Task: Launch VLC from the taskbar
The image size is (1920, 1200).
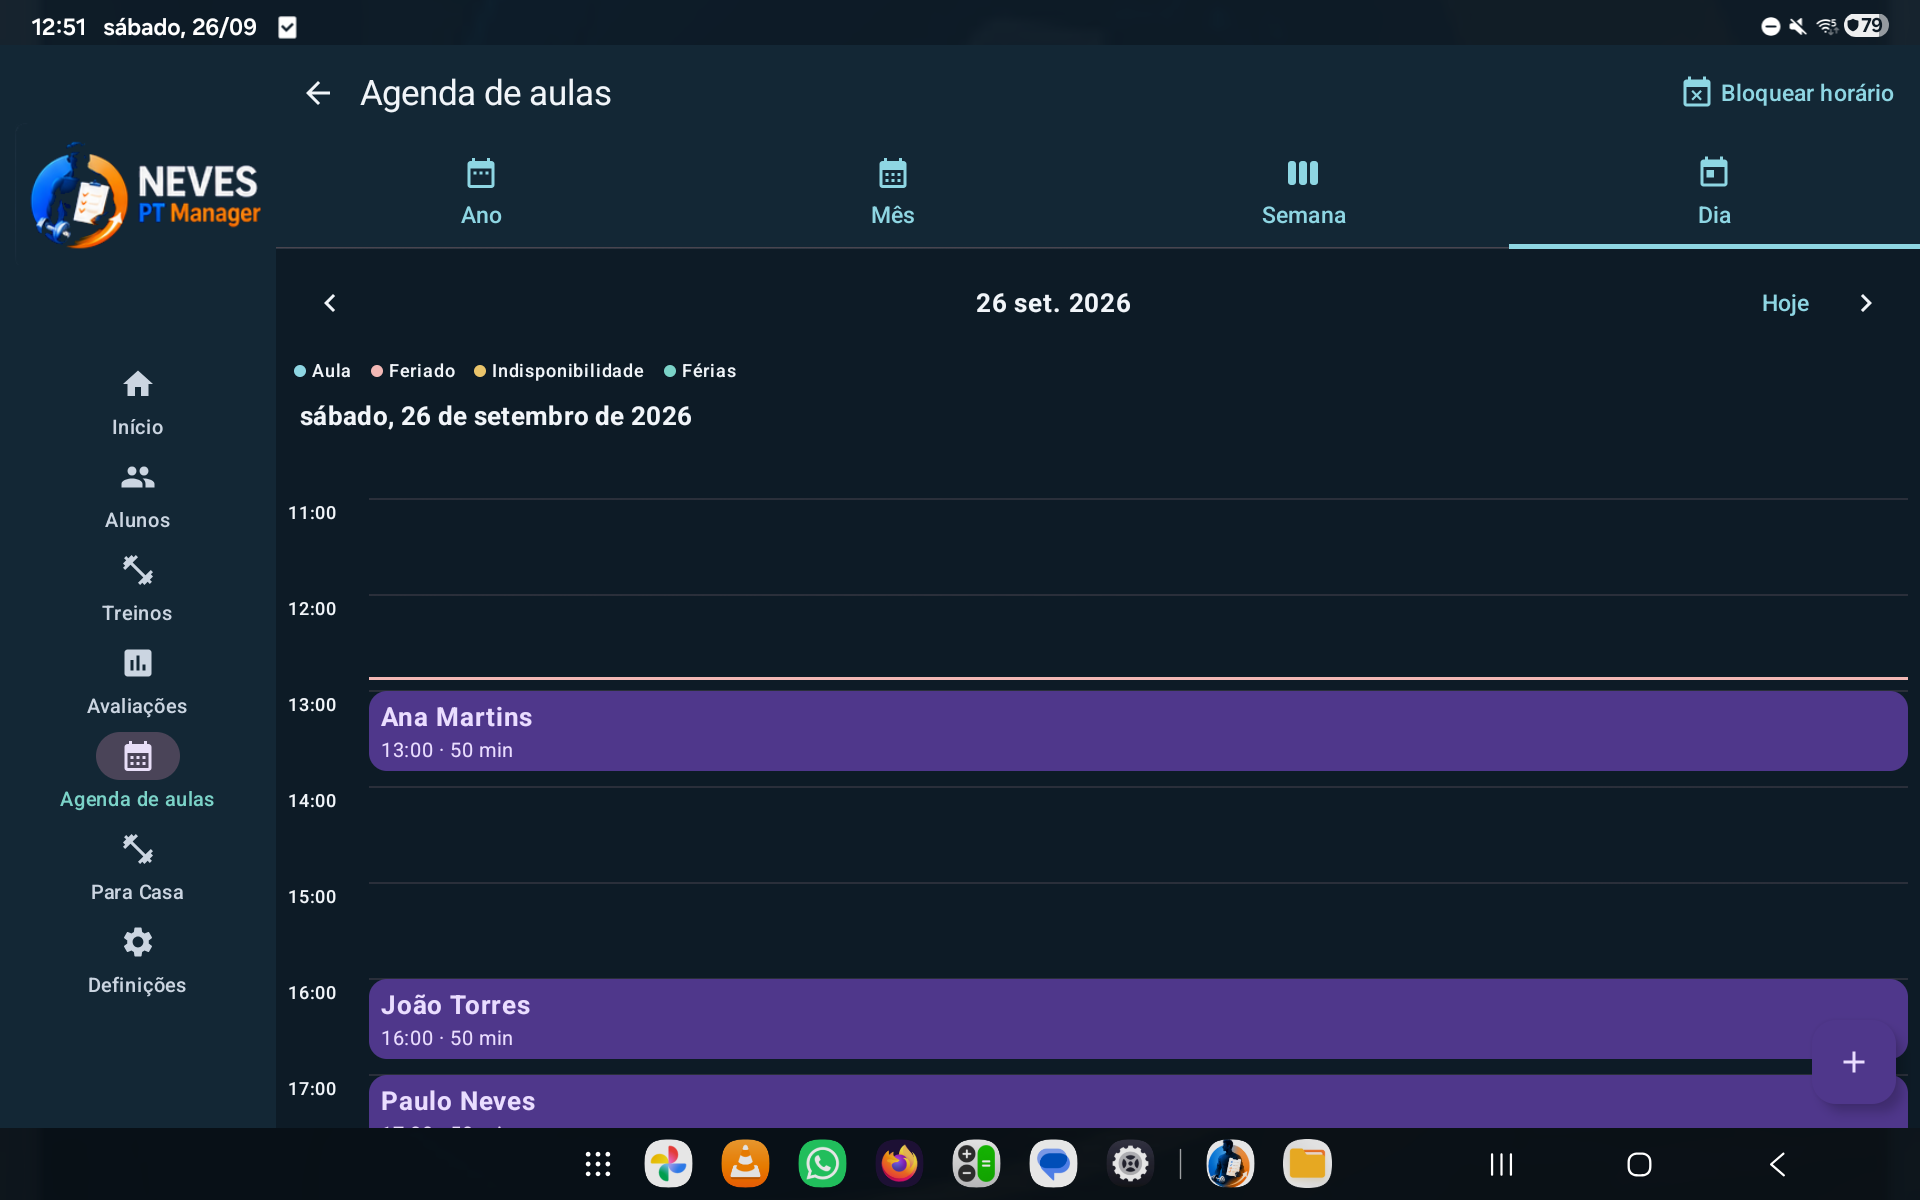Action: click(745, 1164)
